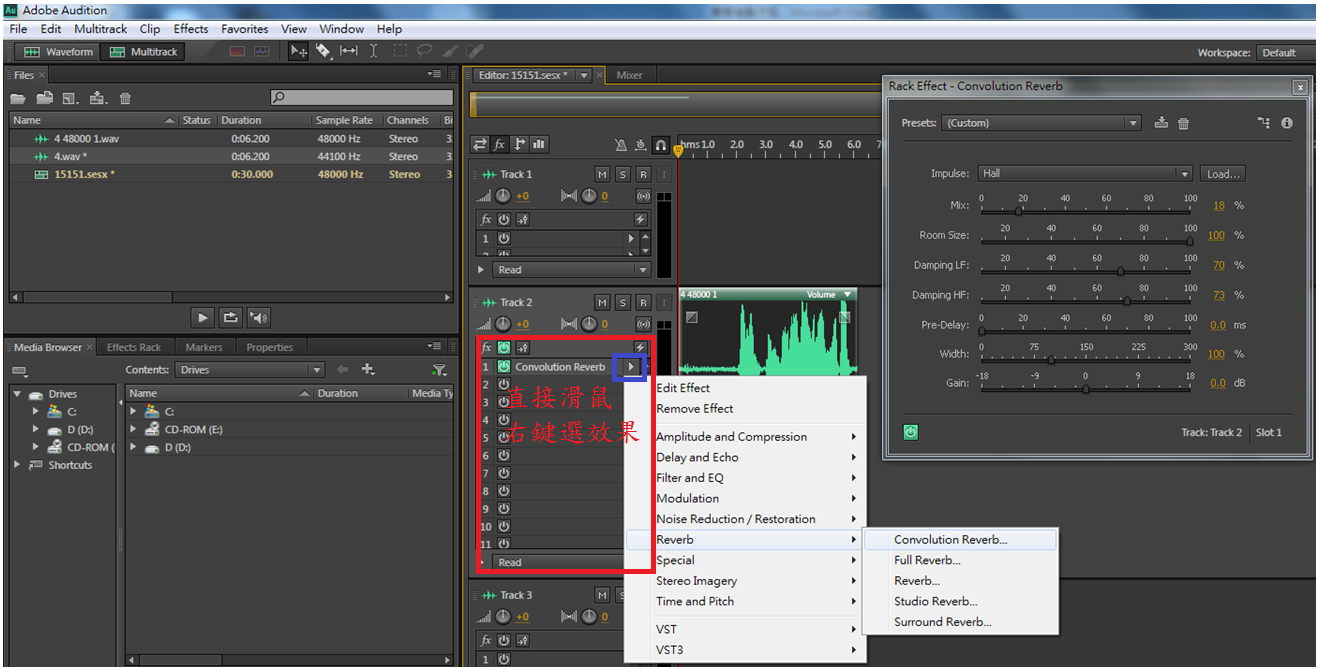Open the Presets dropdown in Rack Effect
The height and width of the screenshot is (669, 1319).
pos(1042,123)
